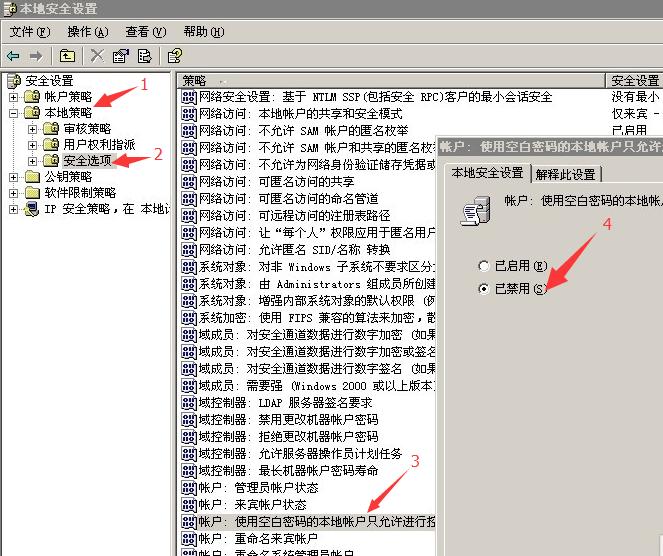663x556 pixels.
Task: Sort by the 安全设置 column header
Action: click(x=634, y=80)
